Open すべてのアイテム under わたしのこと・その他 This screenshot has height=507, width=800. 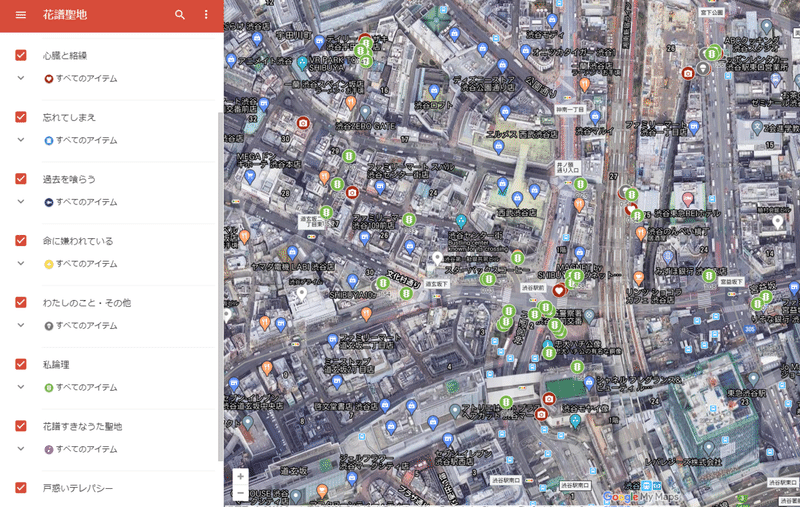[x=86, y=325]
